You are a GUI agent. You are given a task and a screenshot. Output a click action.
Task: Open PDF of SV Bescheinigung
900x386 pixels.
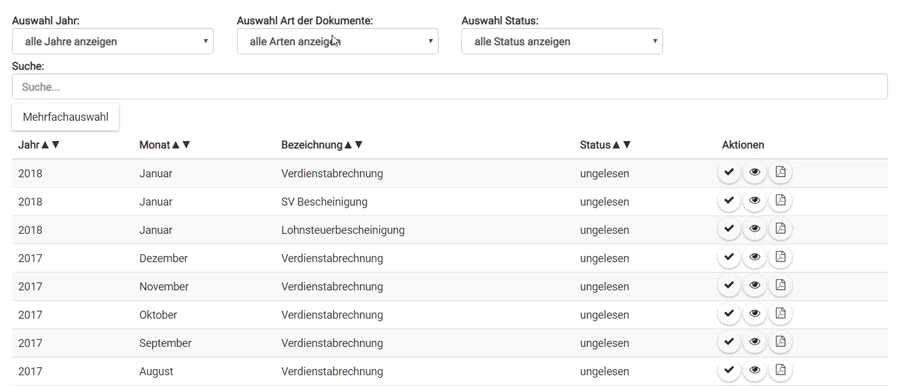point(780,200)
